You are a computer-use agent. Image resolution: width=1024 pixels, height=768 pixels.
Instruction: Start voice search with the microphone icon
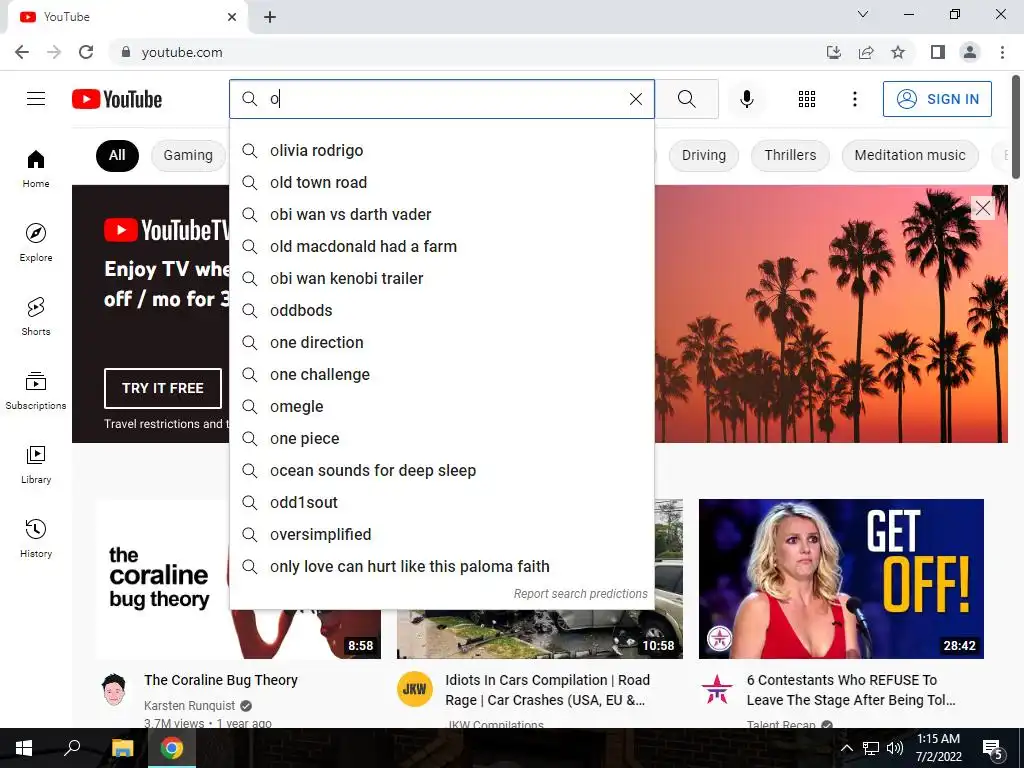(x=746, y=99)
